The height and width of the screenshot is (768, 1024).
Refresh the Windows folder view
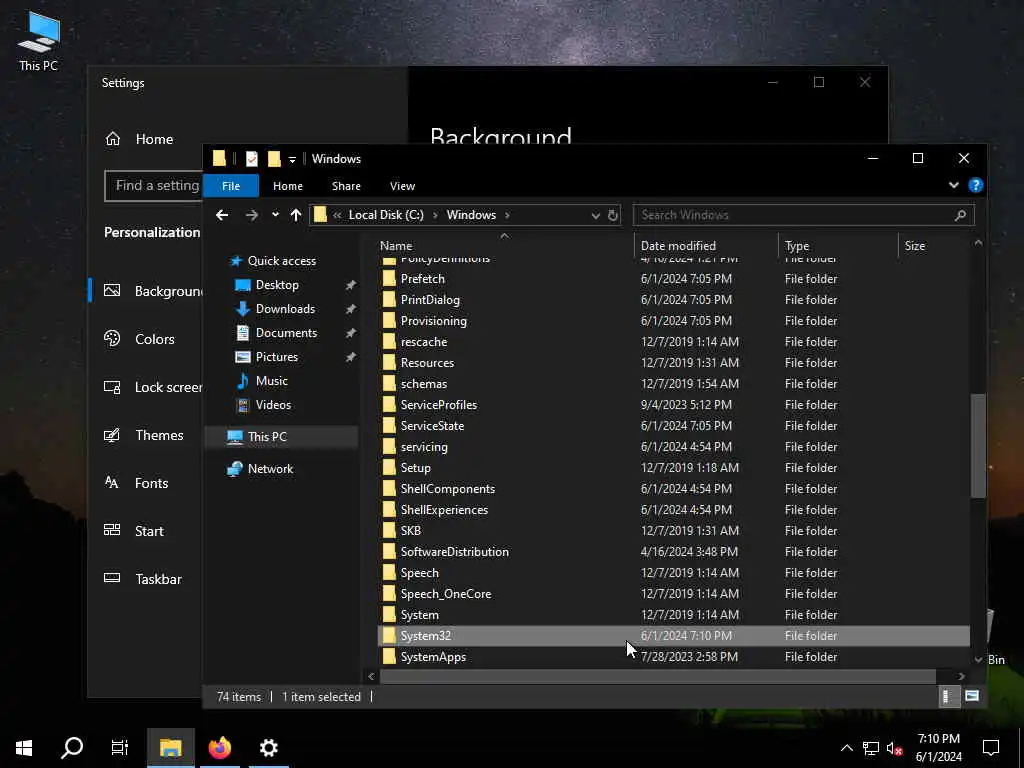[x=613, y=215]
